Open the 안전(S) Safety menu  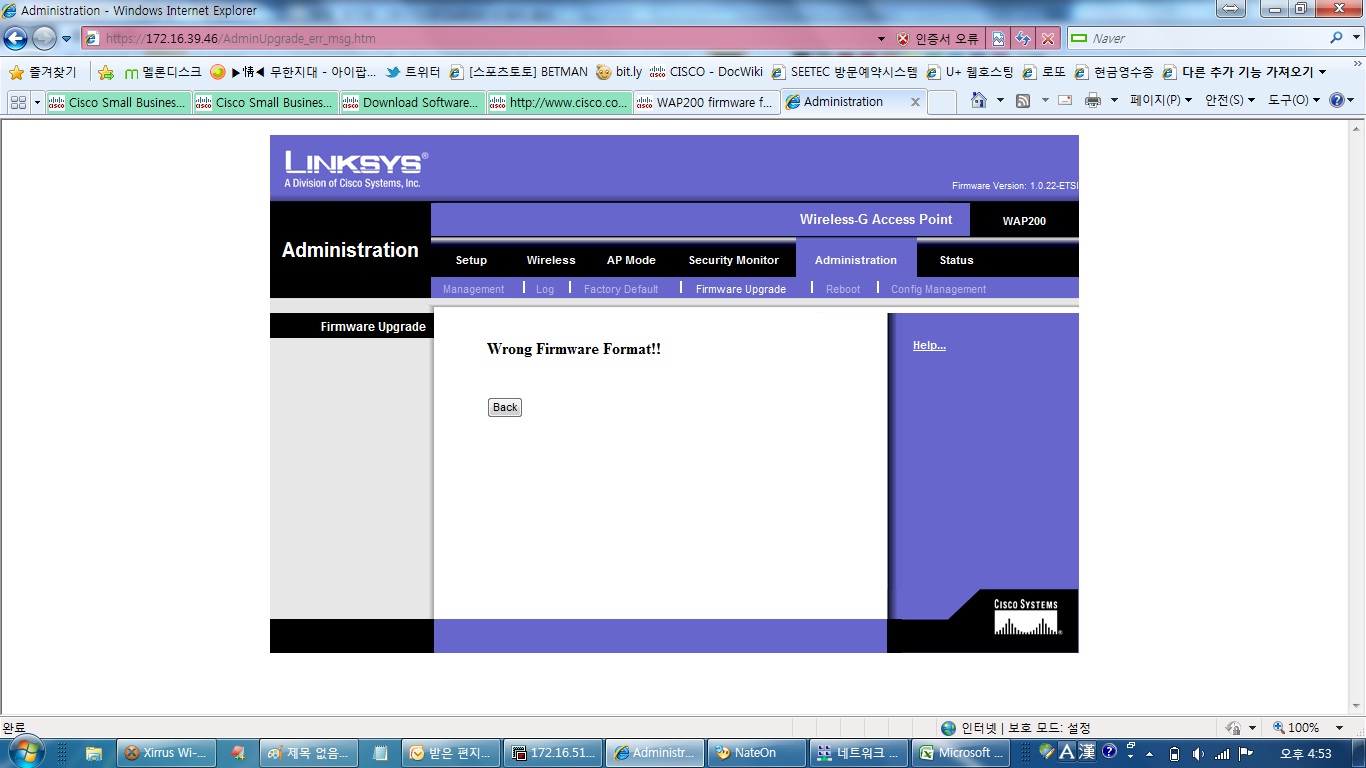pyautogui.click(x=1230, y=101)
